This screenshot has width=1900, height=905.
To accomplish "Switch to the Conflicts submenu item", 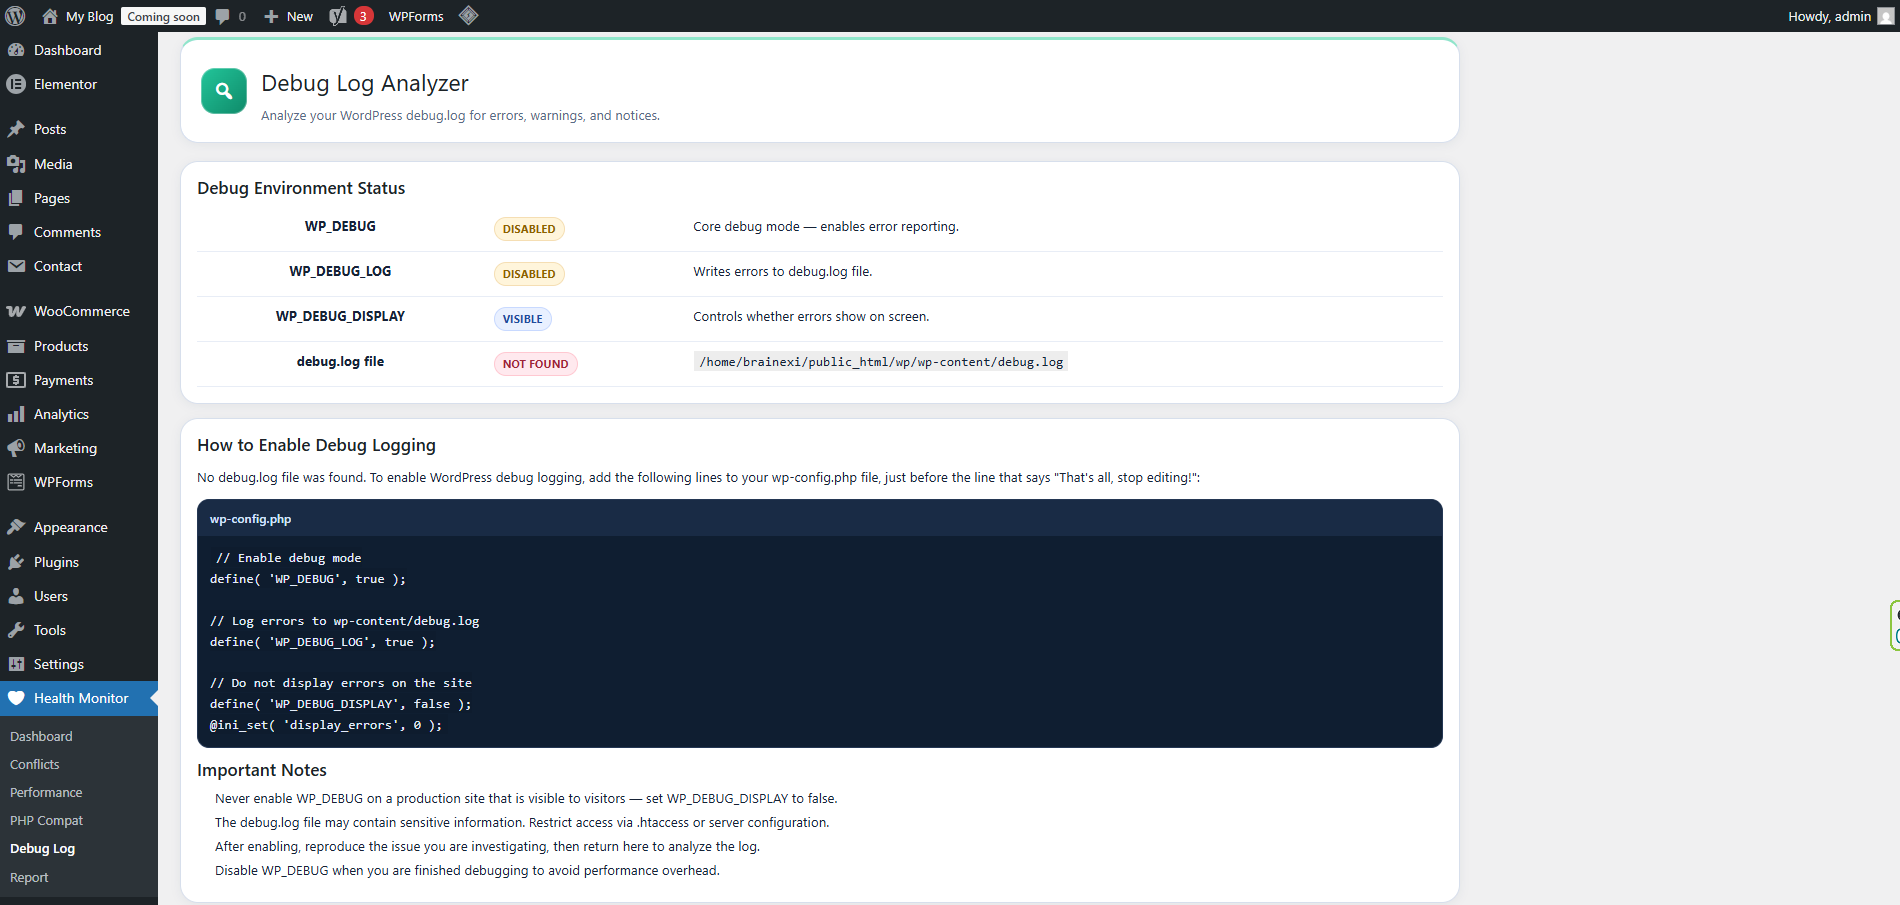I will pyautogui.click(x=34, y=764).
